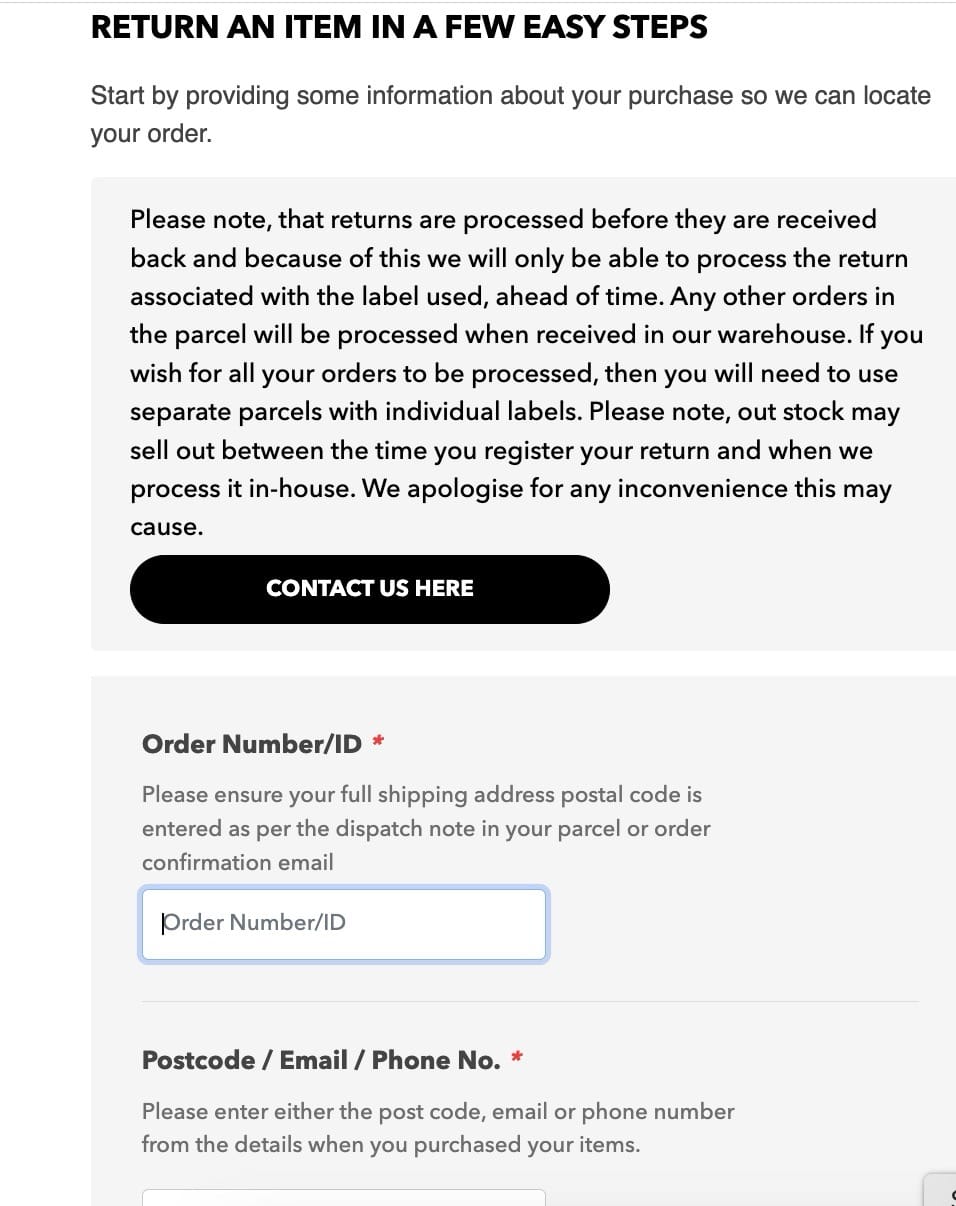
Task: Click the divider line below the Order Number field
Action: (x=529, y=1001)
